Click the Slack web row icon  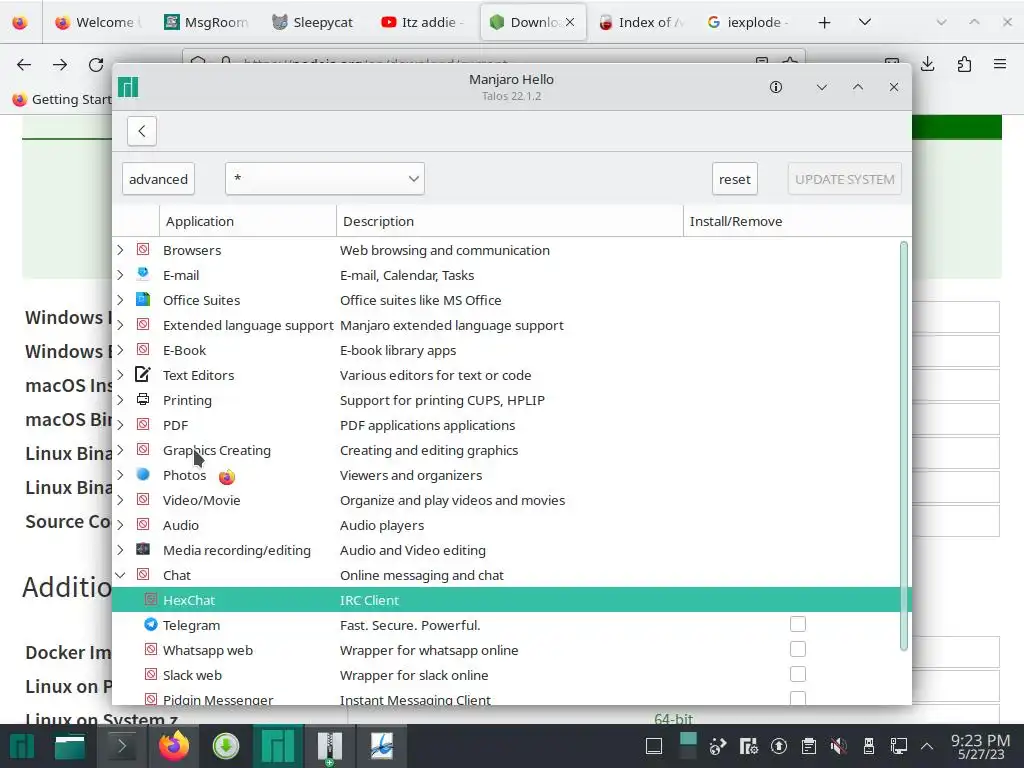[151, 674]
